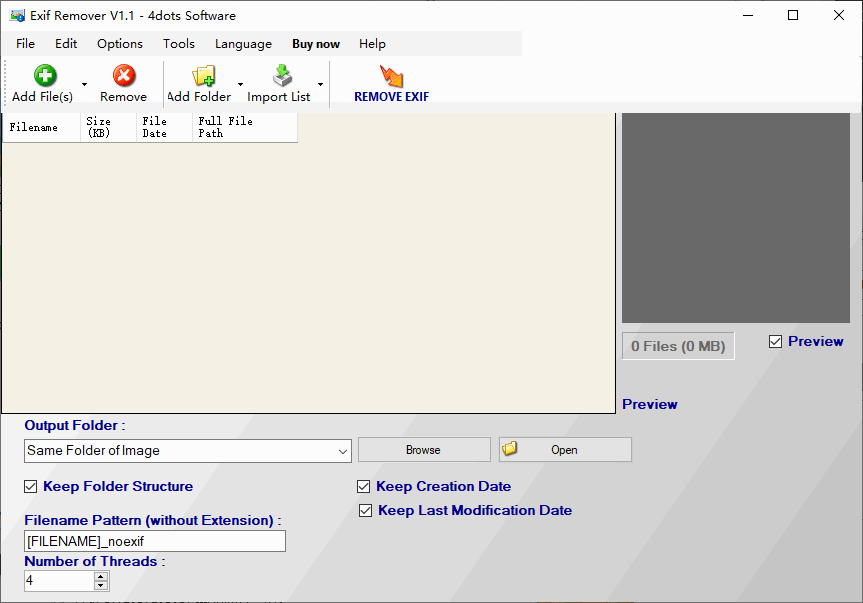Toggle the Preview checkbox

pyautogui.click(x=775, y=342)
